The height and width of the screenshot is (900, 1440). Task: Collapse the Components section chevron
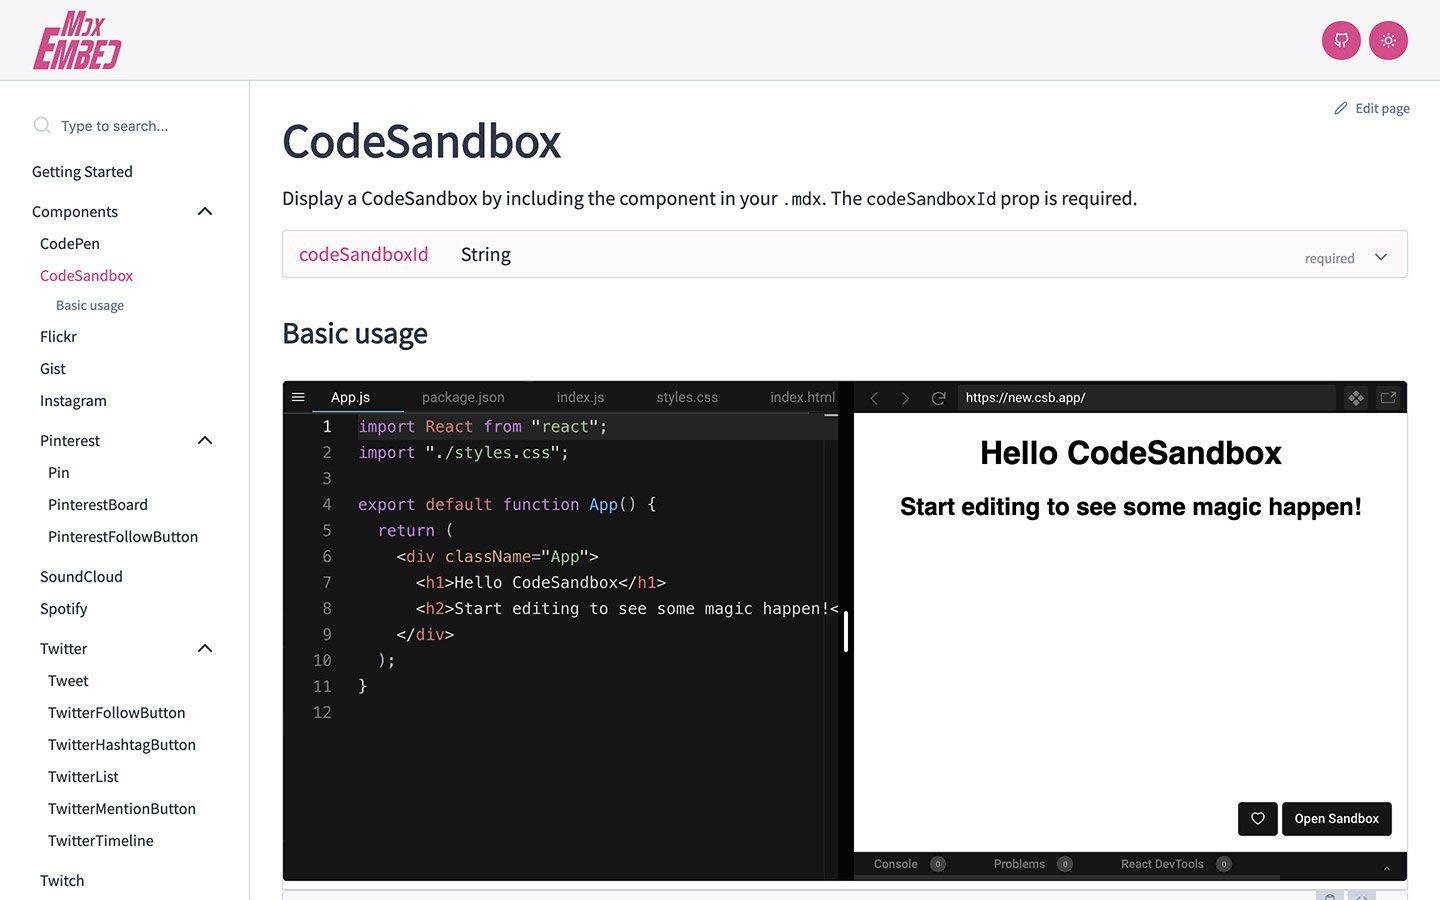click(205, 211)
